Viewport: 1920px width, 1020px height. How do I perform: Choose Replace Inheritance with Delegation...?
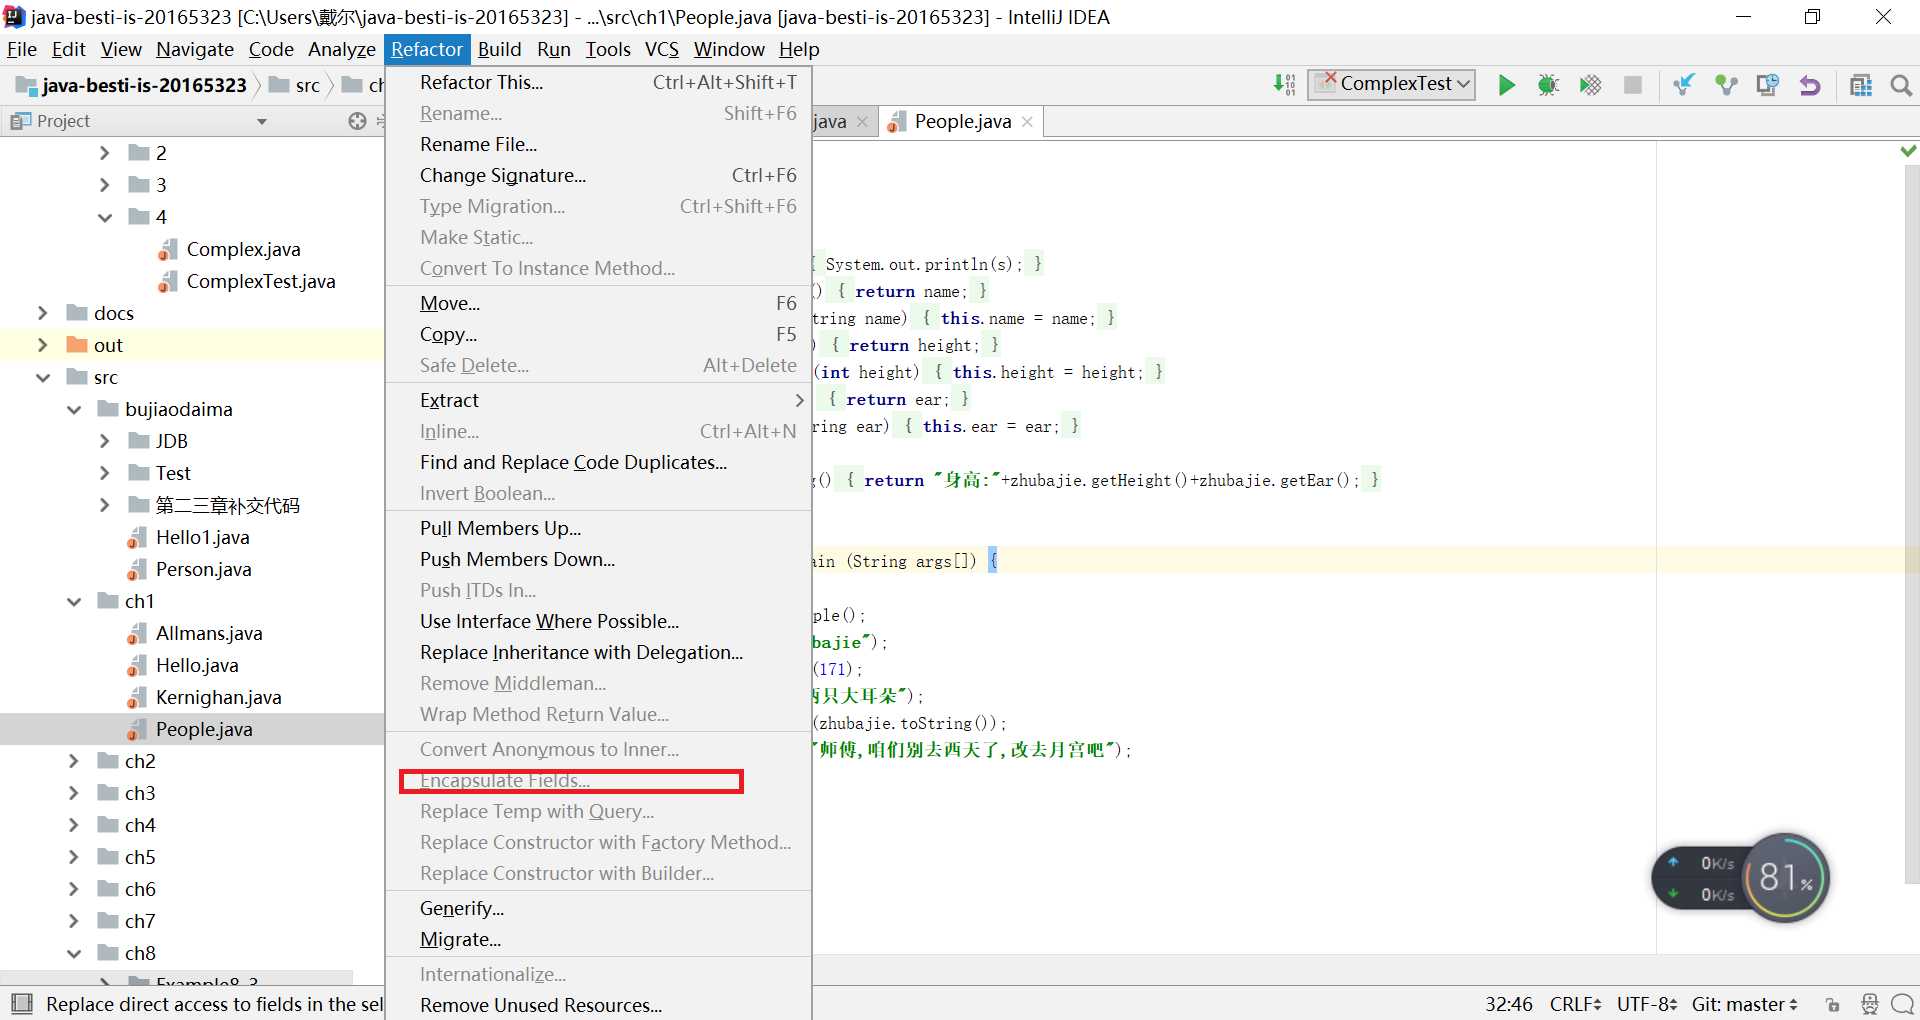pos(598,652)
